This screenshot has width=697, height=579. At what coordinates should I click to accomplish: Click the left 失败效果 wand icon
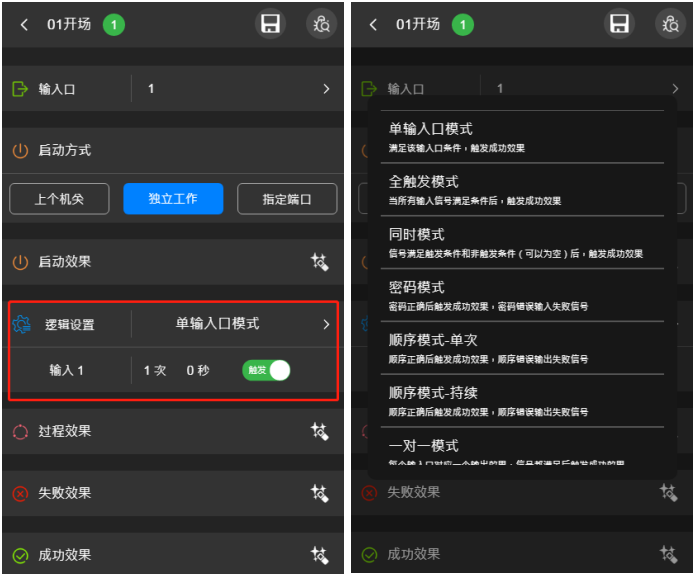coord(319,493)
